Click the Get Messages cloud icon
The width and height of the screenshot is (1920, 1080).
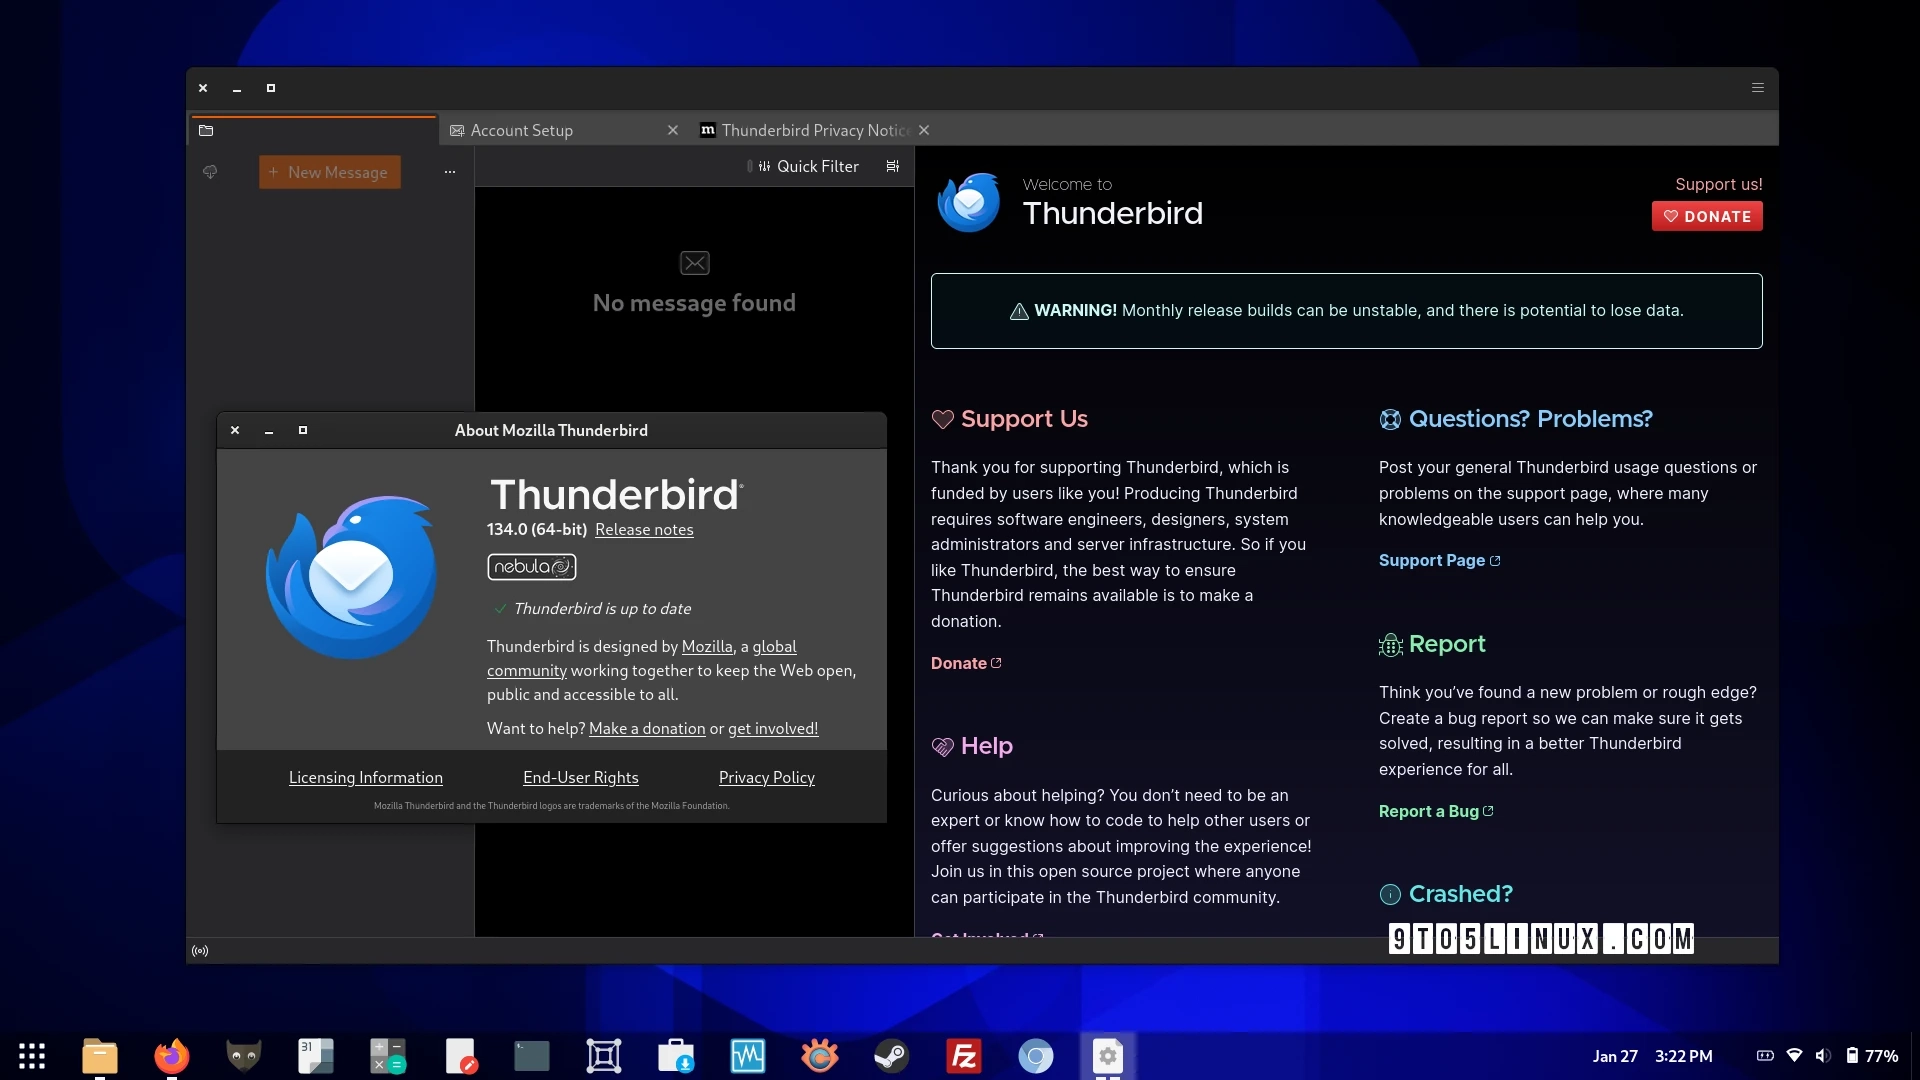click(210, 172)
